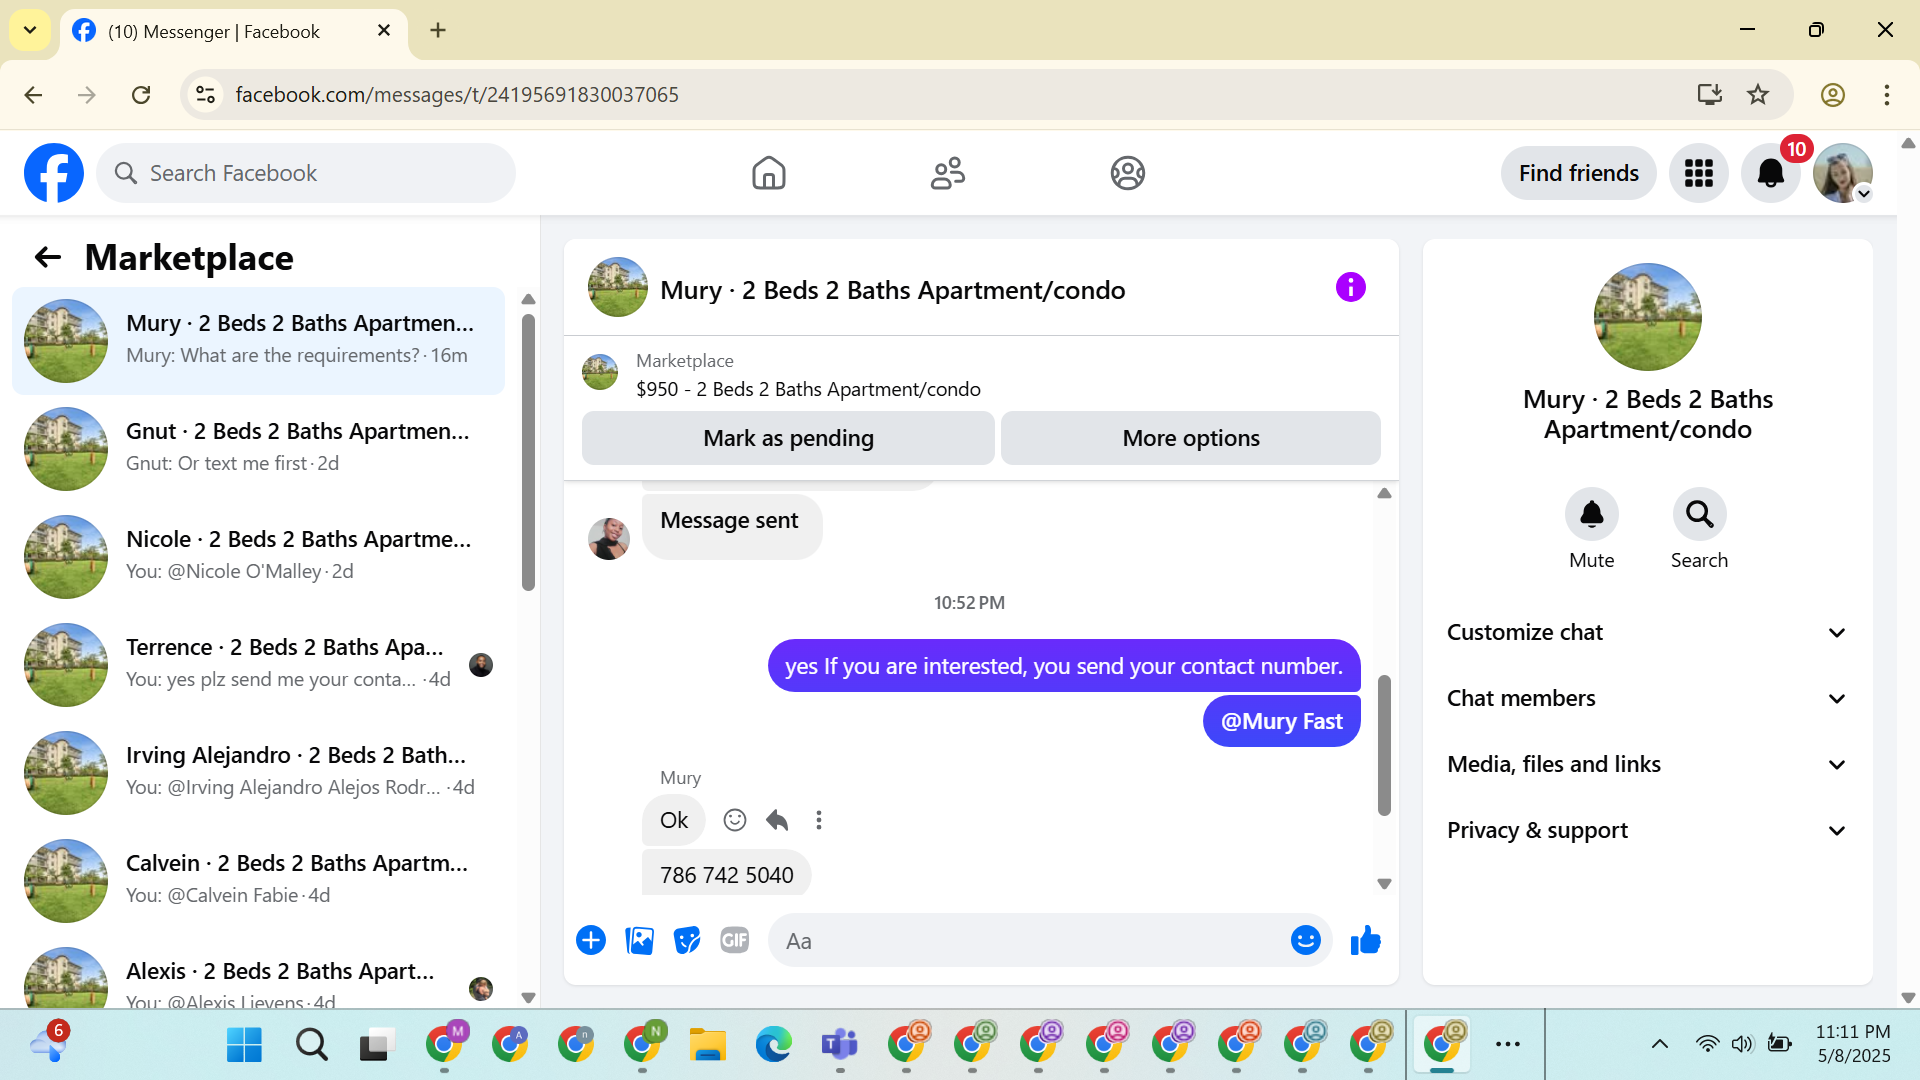Show hidden system tray icons

(x=1660, y=1045)
